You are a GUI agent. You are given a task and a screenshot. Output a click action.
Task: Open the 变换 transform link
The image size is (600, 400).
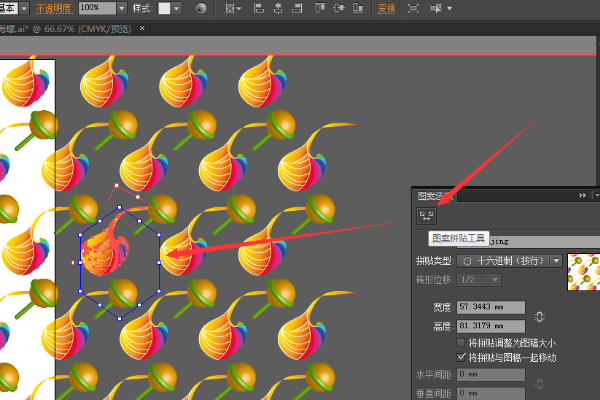click(x=386, y=8)
